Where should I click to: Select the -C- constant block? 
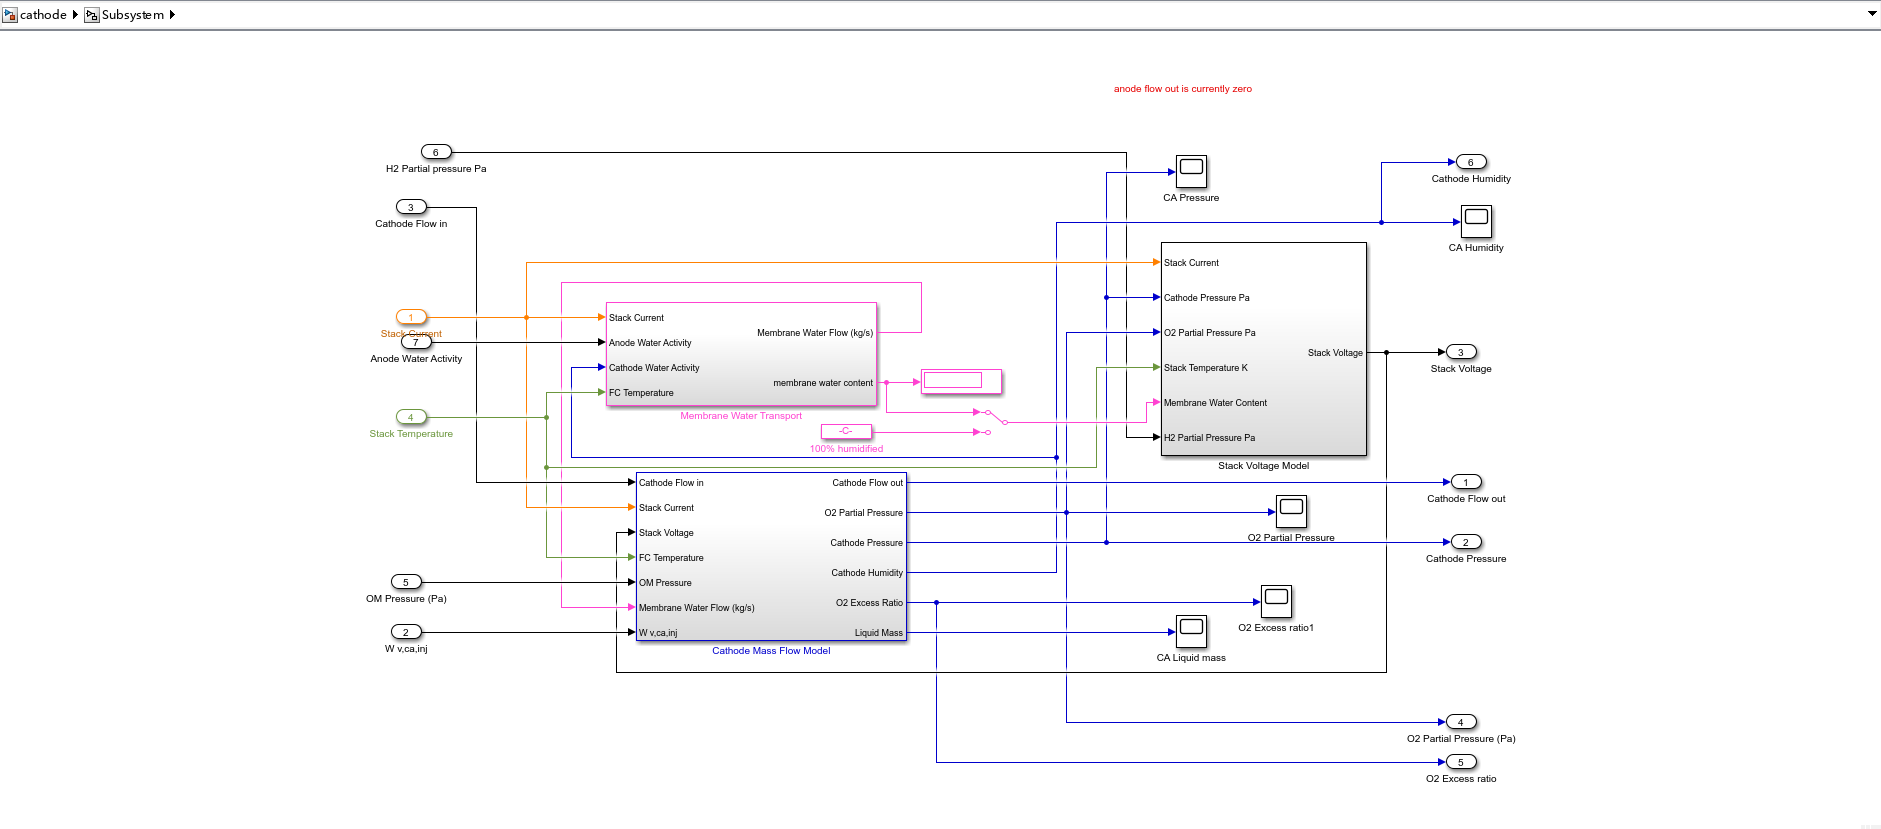(846, 431)
